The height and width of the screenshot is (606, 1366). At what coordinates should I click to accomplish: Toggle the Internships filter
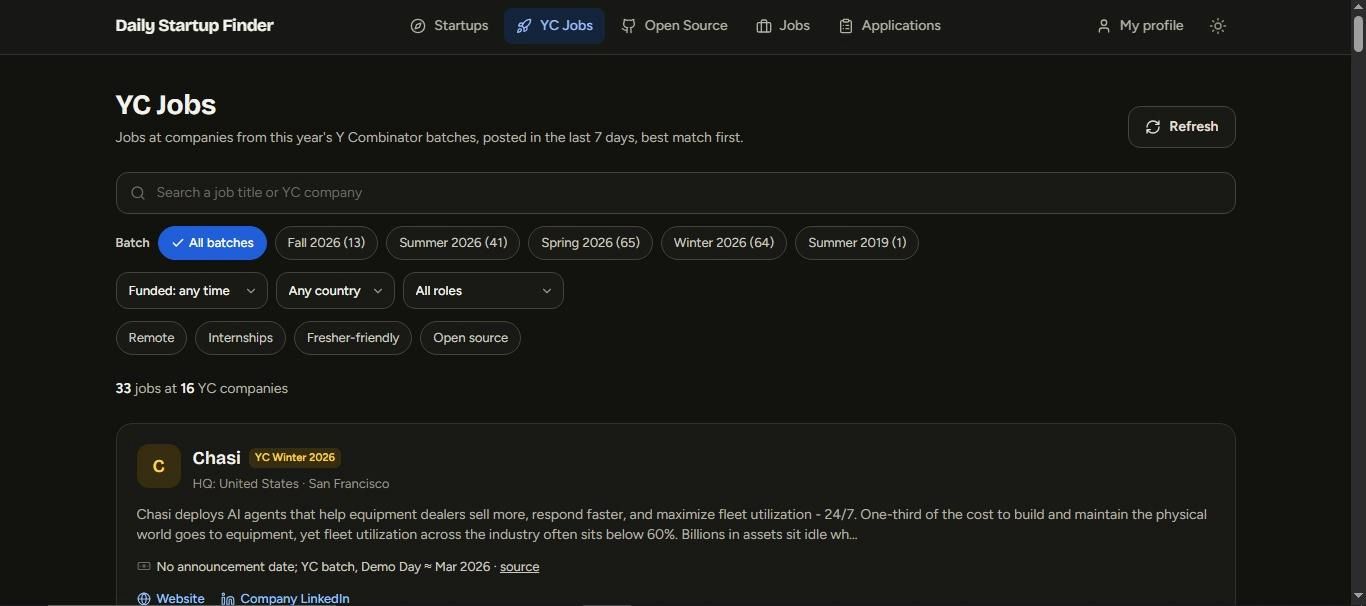240,338
